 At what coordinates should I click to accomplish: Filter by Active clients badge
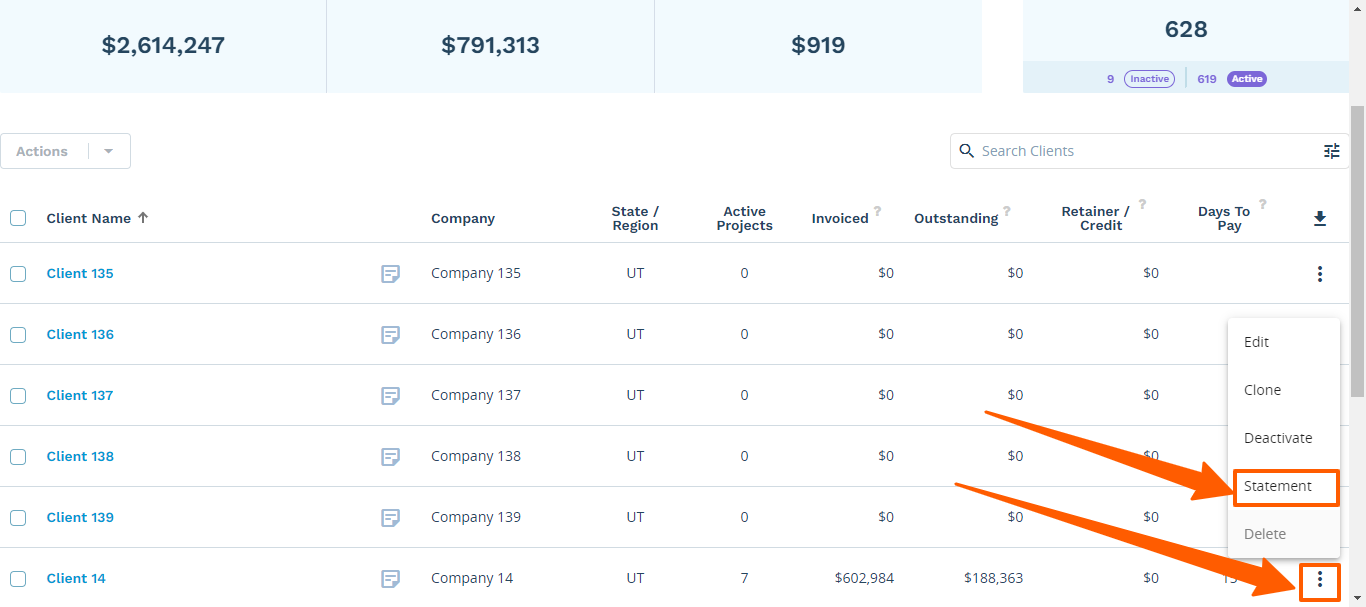click(1247, 79)
